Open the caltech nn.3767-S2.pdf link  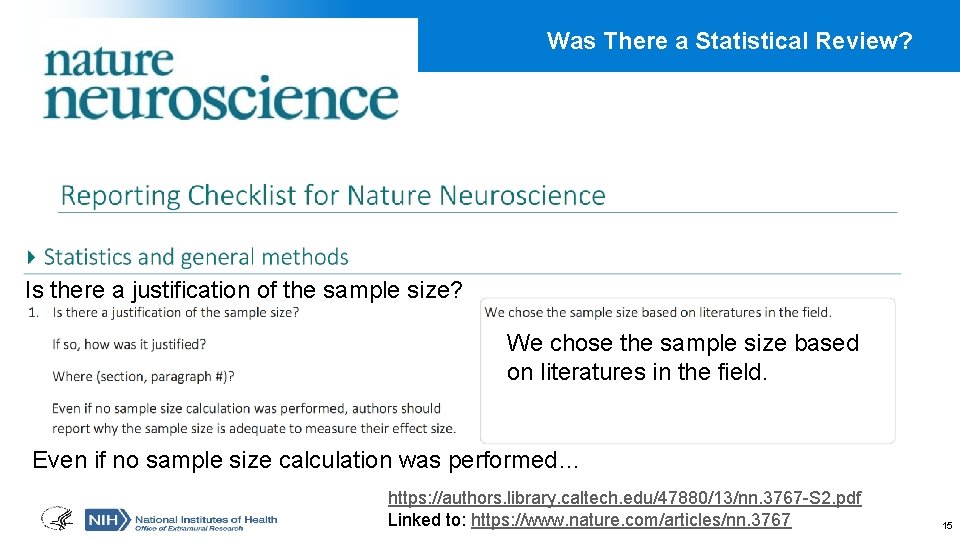pyautogui.click(x=624, y=497)
